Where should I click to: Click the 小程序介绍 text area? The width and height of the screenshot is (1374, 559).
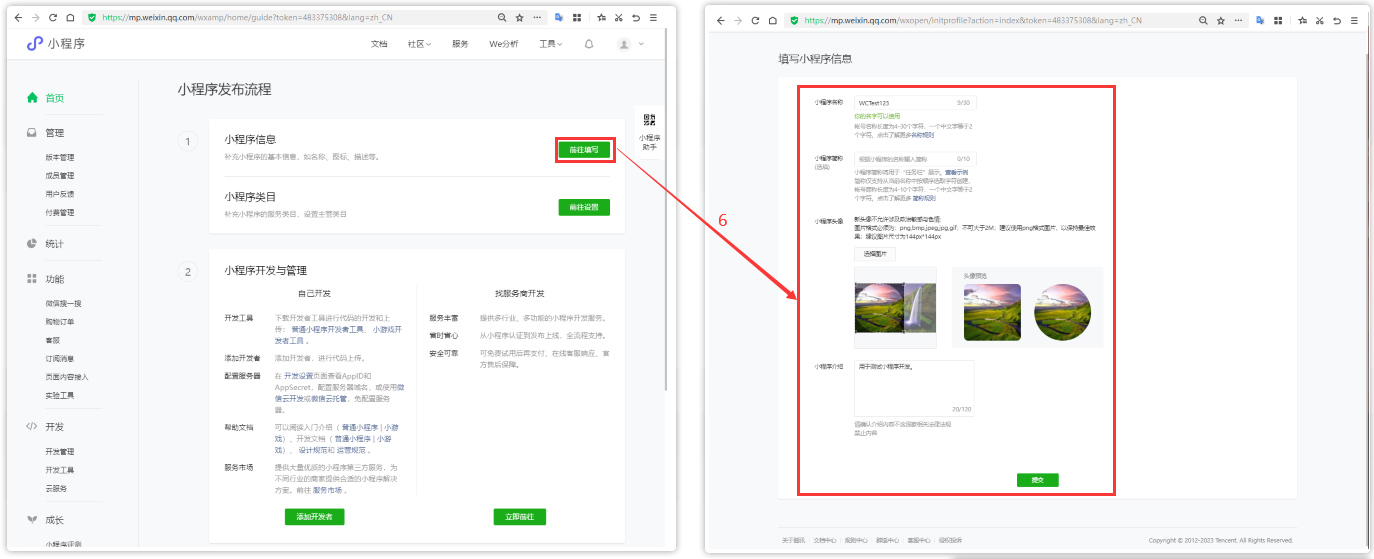point(914,388)
